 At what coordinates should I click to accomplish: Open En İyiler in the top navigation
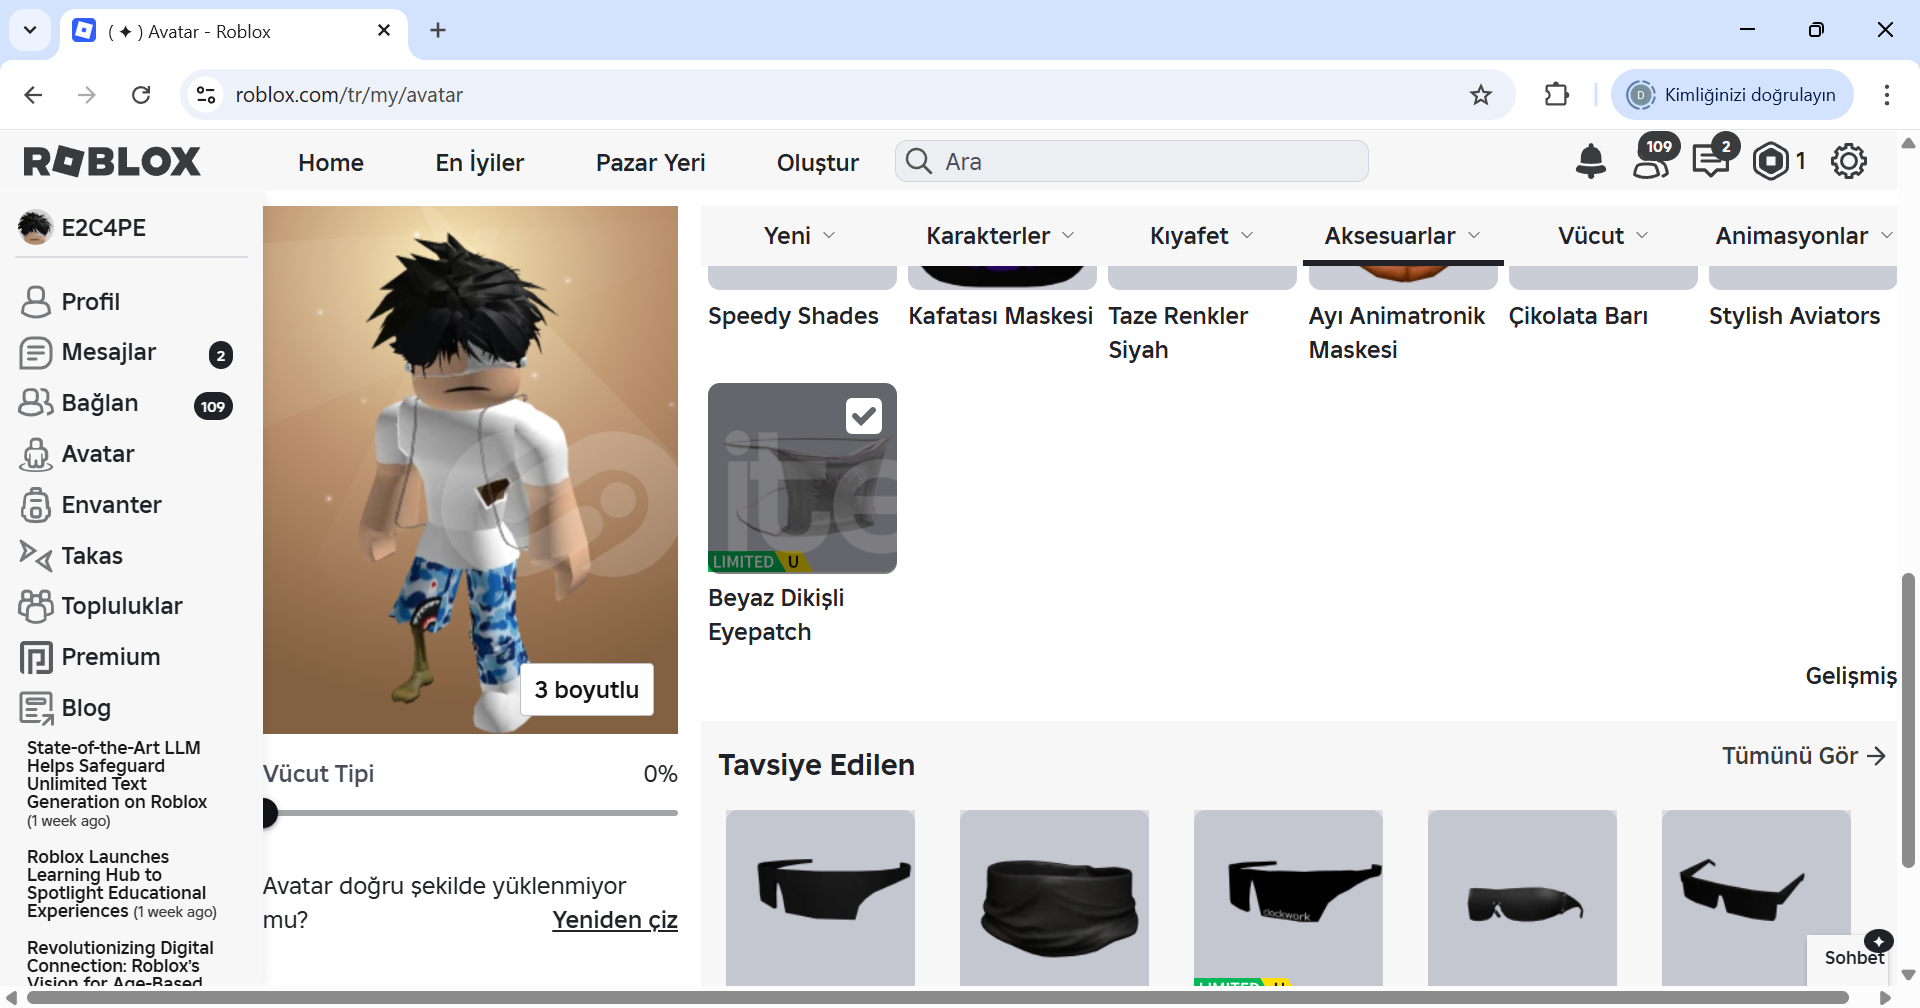click(479, 162)
